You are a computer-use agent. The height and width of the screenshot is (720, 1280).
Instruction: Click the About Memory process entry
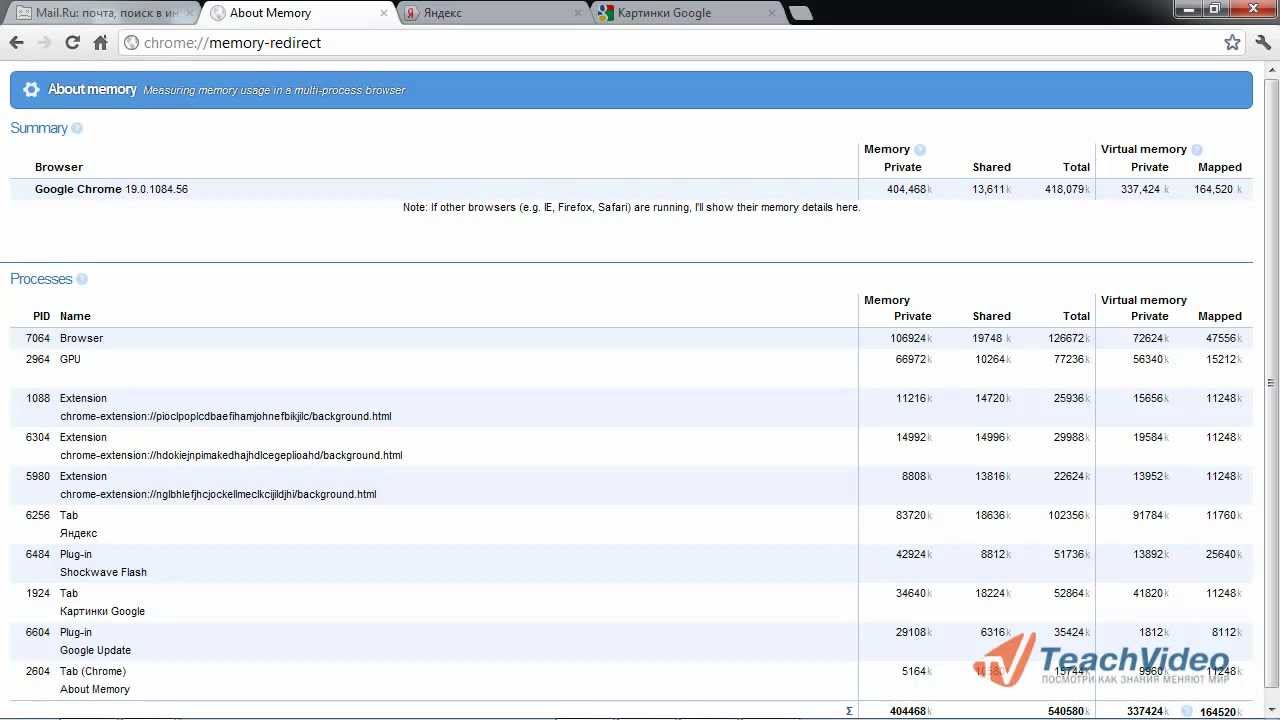[95, 689]
